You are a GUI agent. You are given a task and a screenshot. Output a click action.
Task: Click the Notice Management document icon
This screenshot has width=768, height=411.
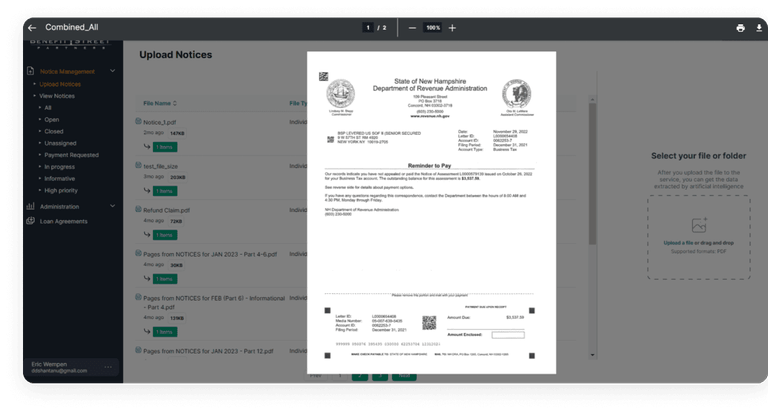point(30,71)
